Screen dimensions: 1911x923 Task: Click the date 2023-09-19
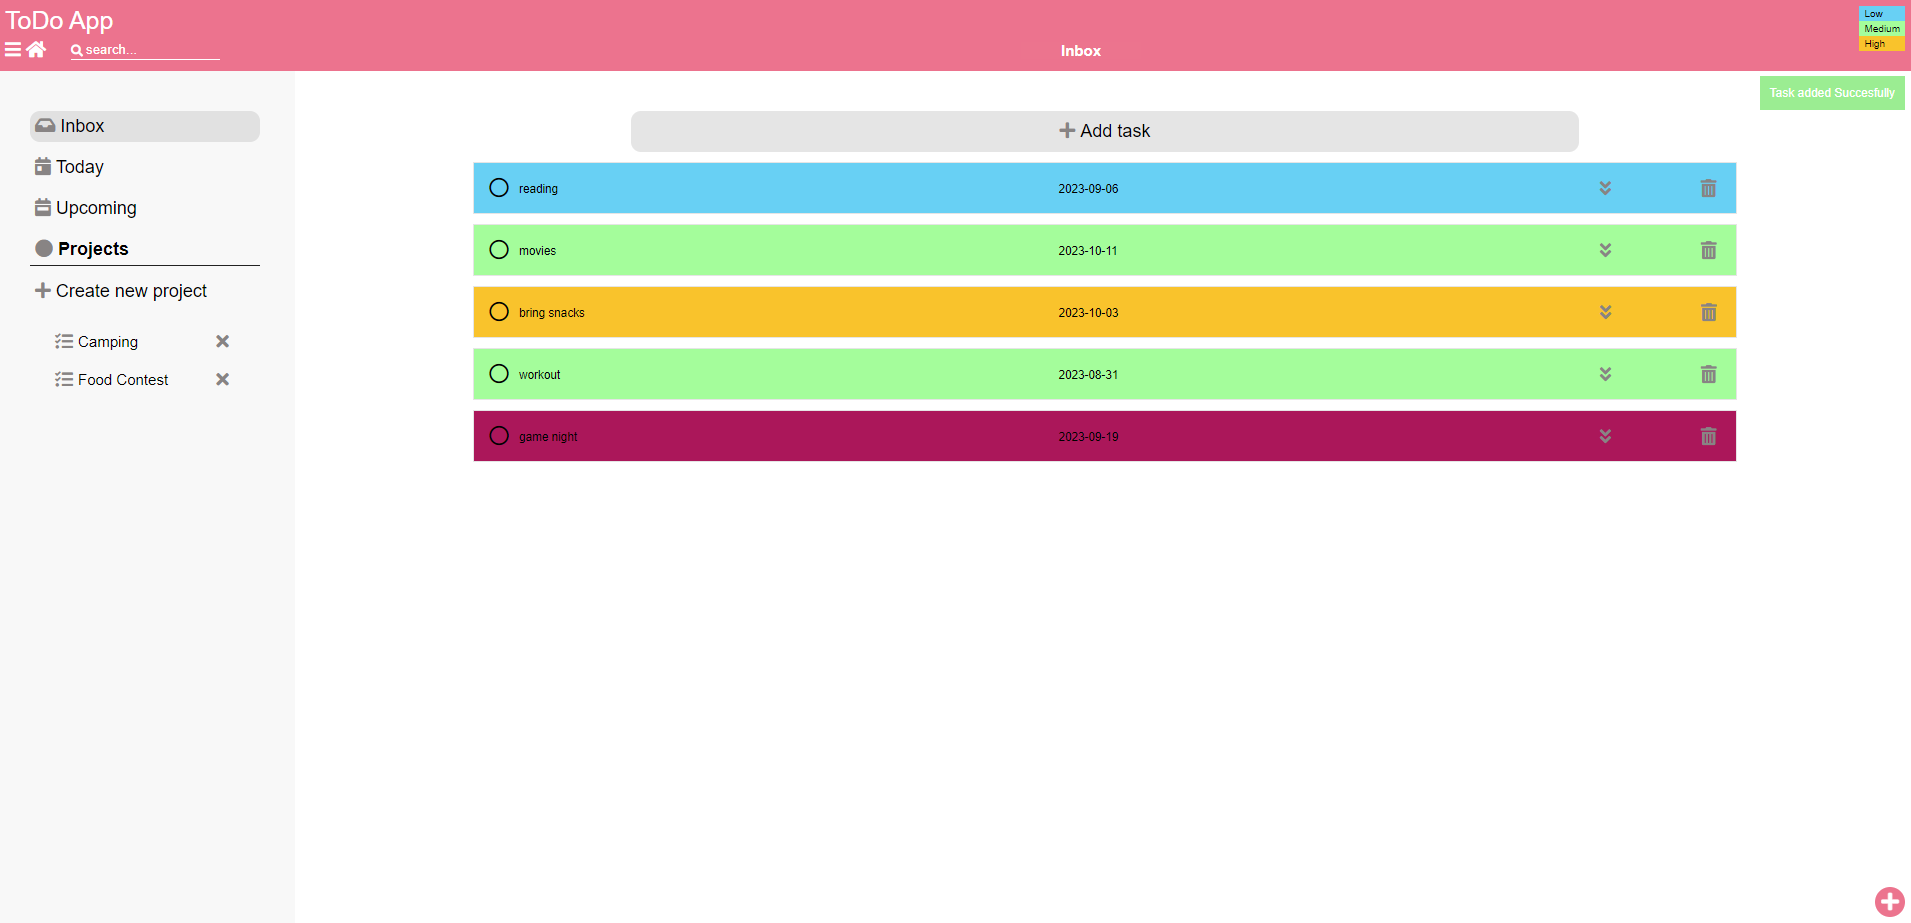(1088, 437)
